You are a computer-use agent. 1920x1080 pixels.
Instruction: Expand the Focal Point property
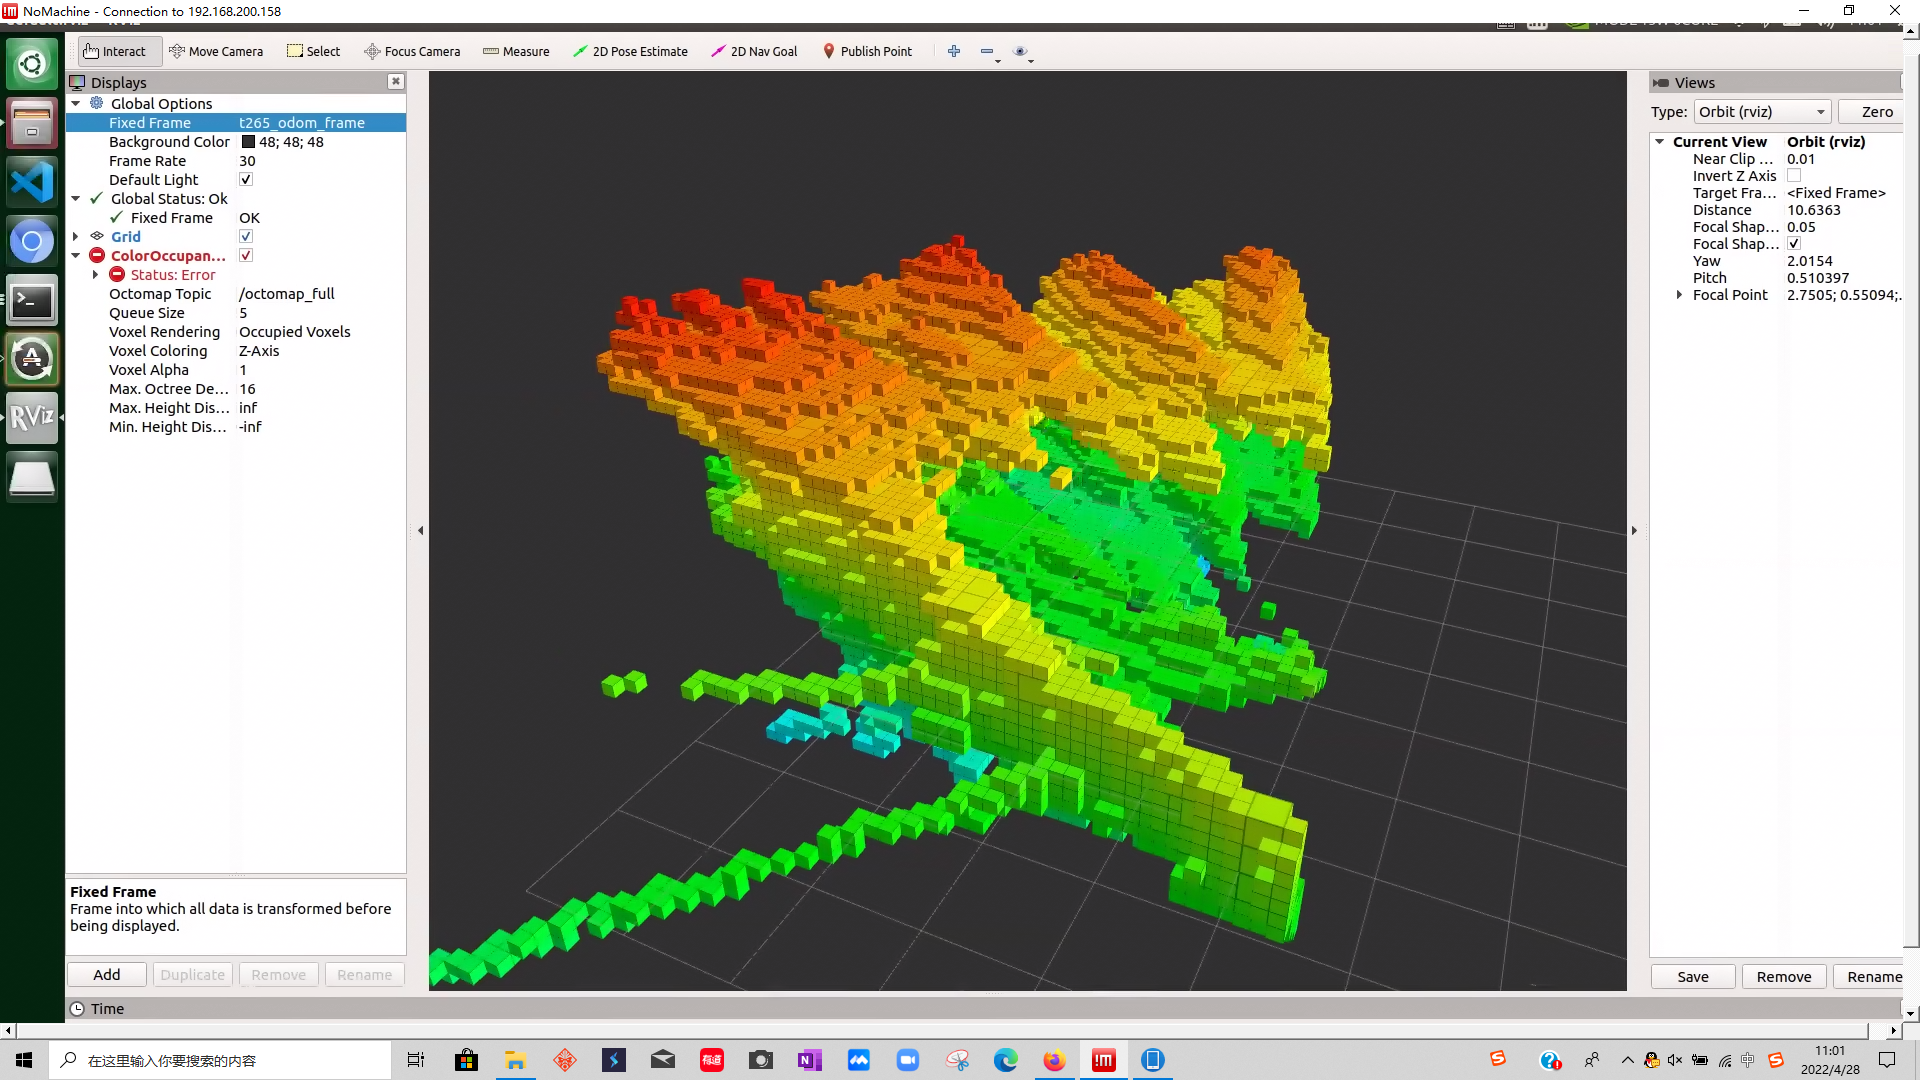[1679, 295]
